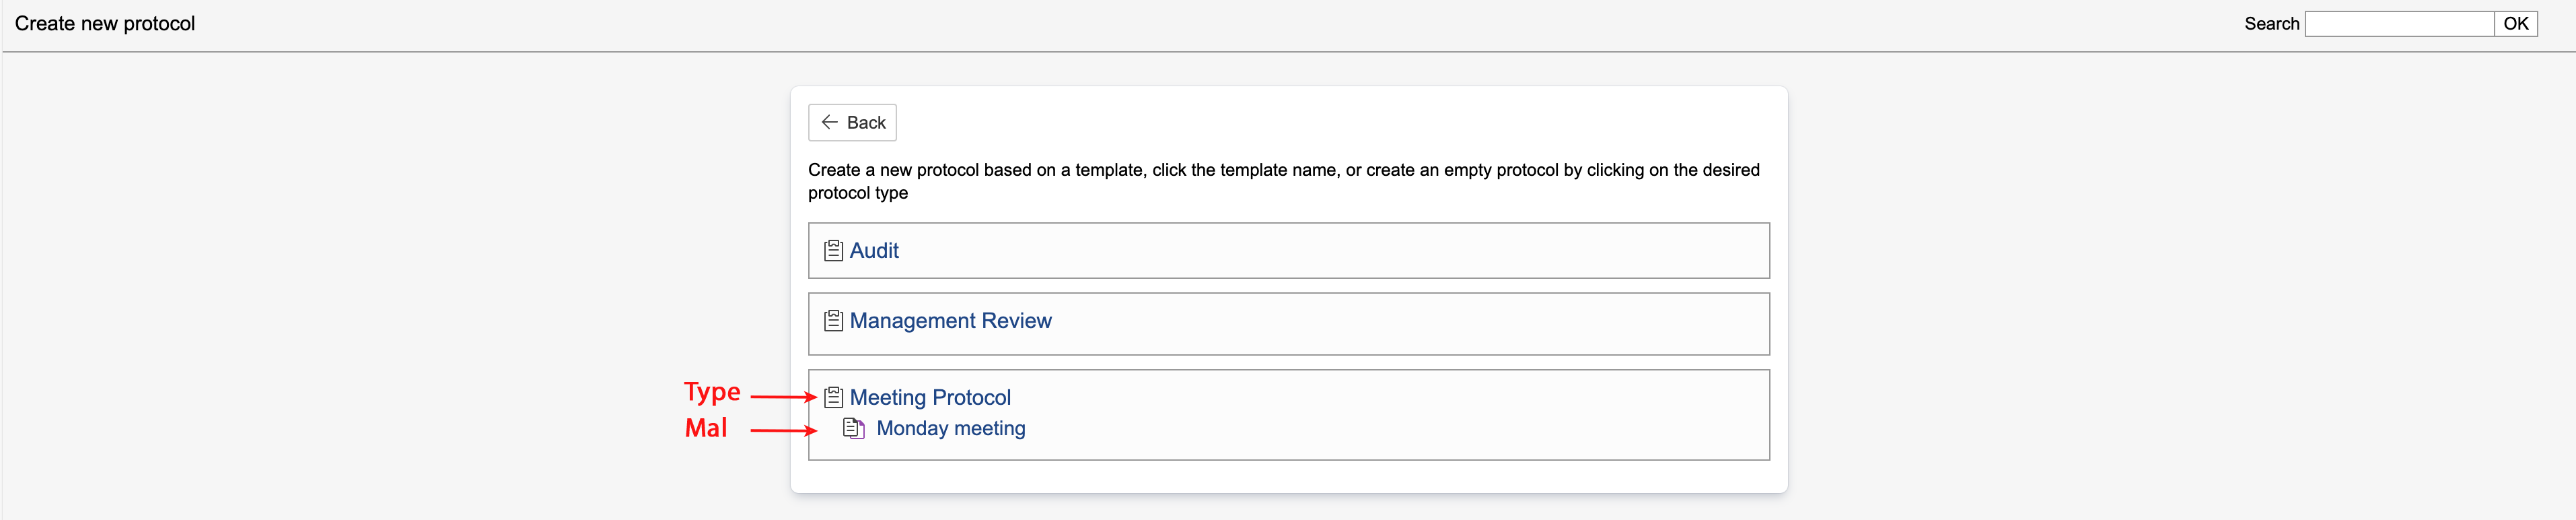Image resolution: width=2576 pixels, height=520 pixels.
Task: Click the template instructions paragraph
Action: pos(1283,181)
